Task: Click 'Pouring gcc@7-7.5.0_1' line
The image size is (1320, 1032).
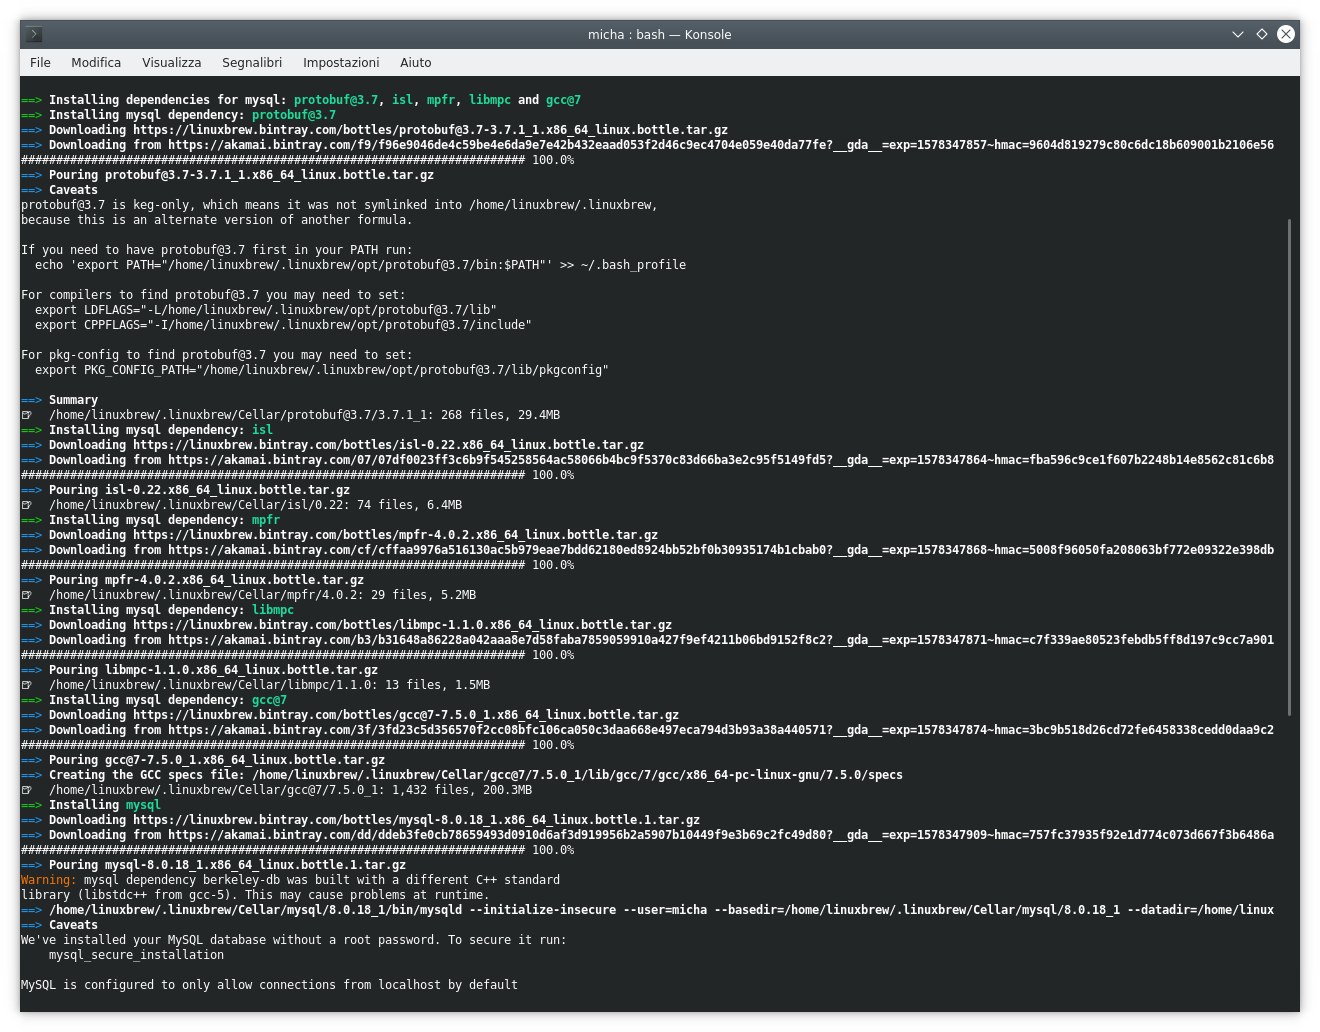Action: point(203,760)
